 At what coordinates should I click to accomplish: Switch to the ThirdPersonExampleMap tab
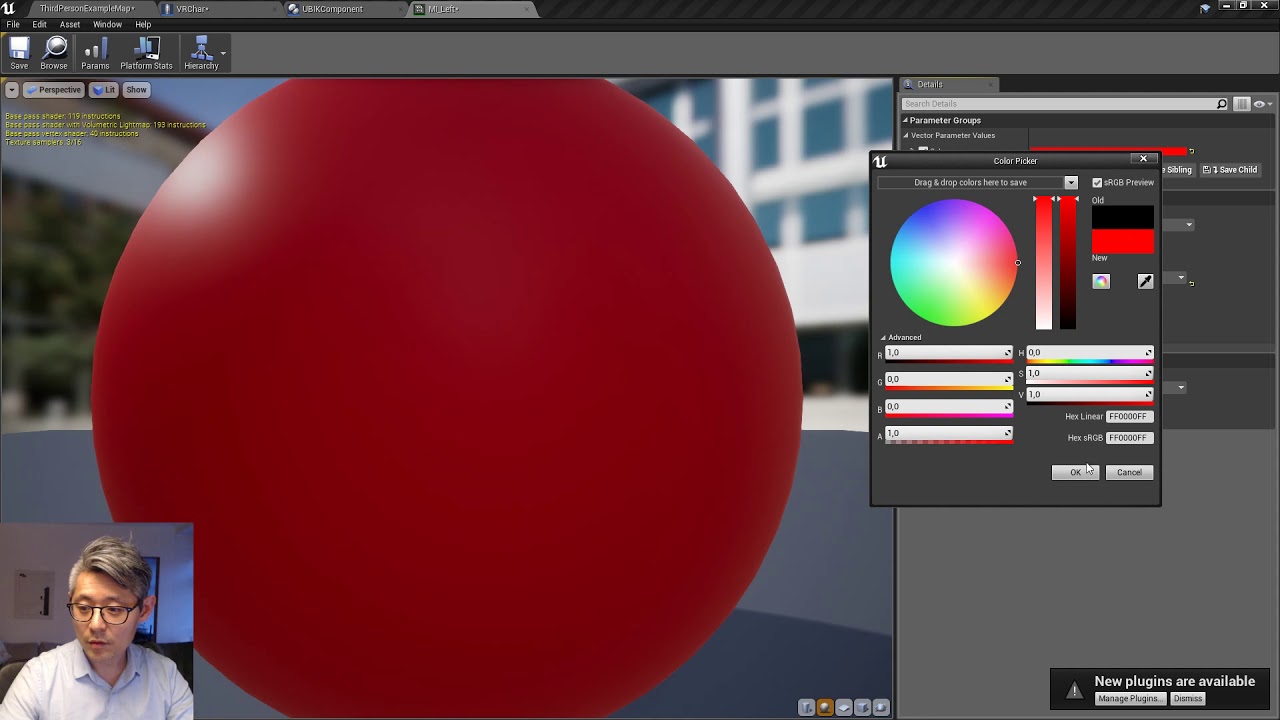pyautogui.click(x=87, y=9)
